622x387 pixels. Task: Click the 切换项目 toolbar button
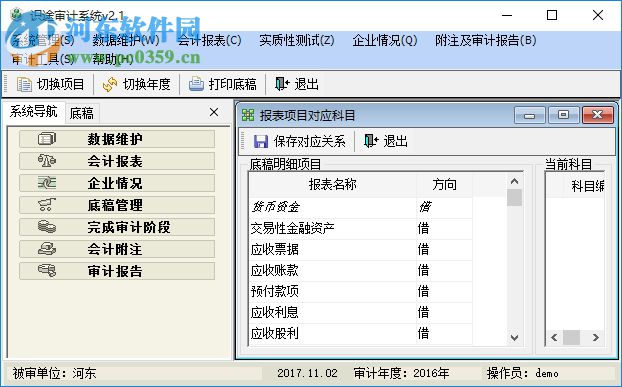click(x=50, y=84)
